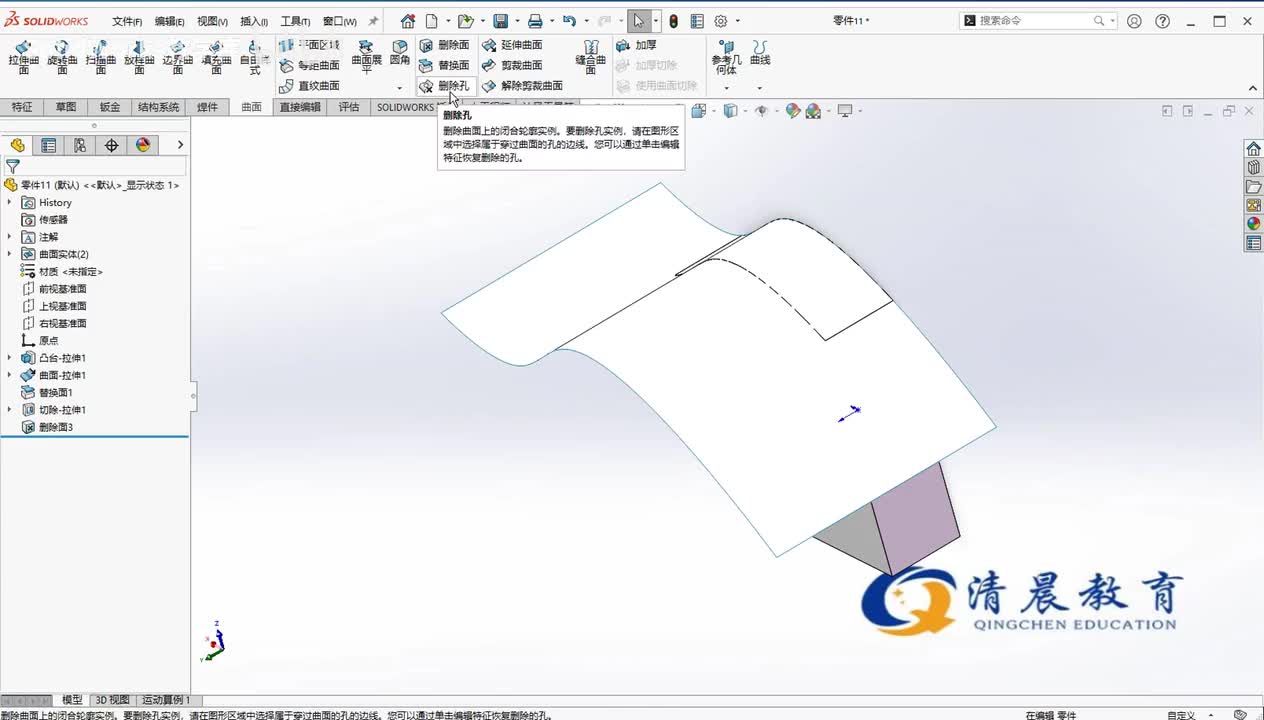Click the 替换面 replace face tool

(444, 65)
